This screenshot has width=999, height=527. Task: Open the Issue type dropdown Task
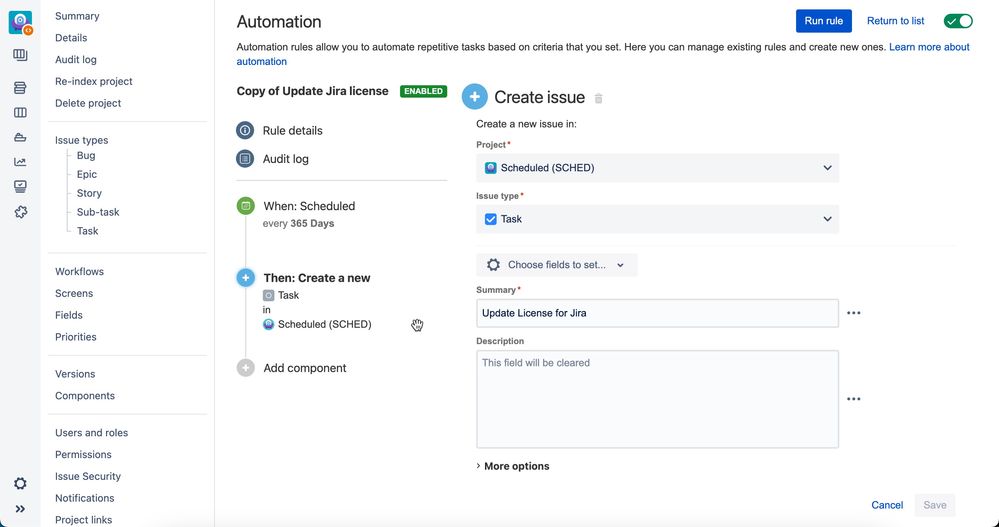pos(658,219)
